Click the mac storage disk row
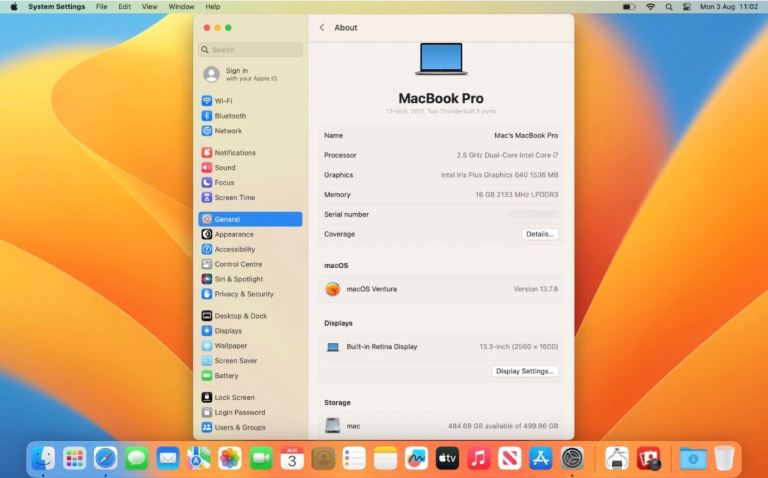The width and height of the screenshot is (768, 478). tap(441, 426)
